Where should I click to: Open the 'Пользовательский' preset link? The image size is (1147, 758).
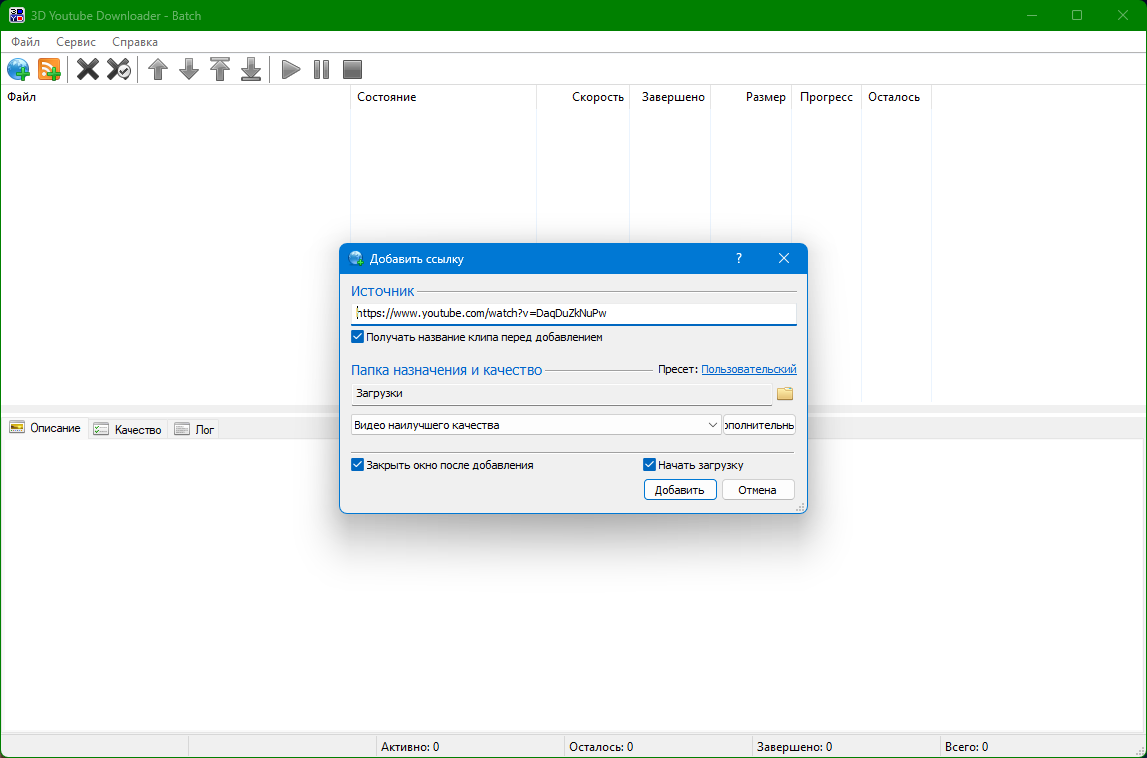[x=748, y=370]
